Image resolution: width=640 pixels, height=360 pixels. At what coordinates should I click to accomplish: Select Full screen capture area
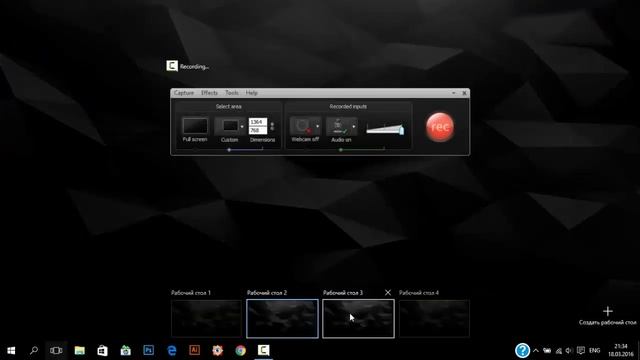[195, 126]
